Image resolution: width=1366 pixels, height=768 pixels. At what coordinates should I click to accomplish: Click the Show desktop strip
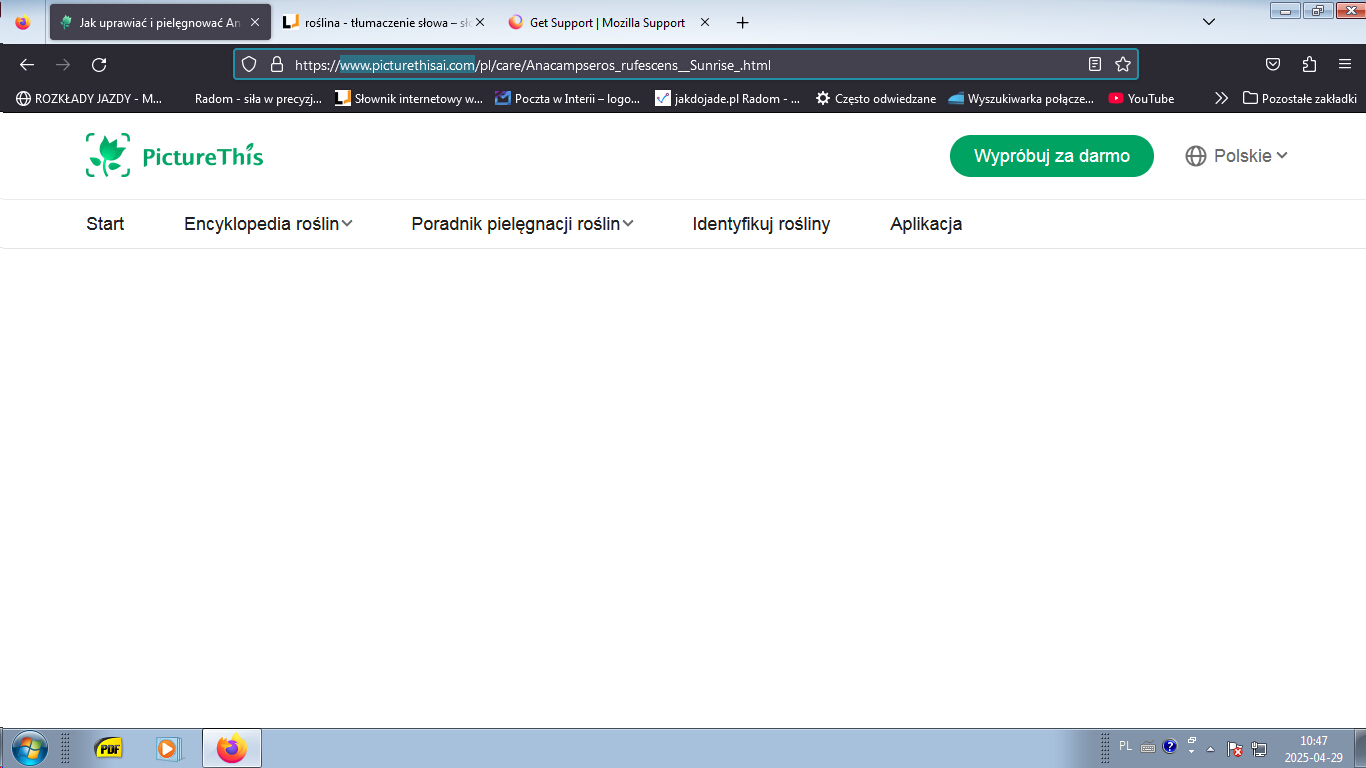[1359, 748]
